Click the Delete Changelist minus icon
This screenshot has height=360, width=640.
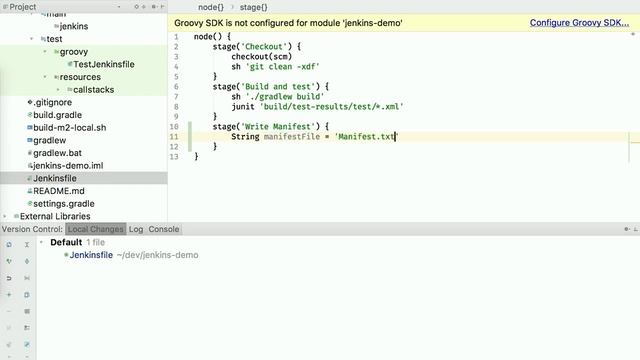(x=9, y=311)
